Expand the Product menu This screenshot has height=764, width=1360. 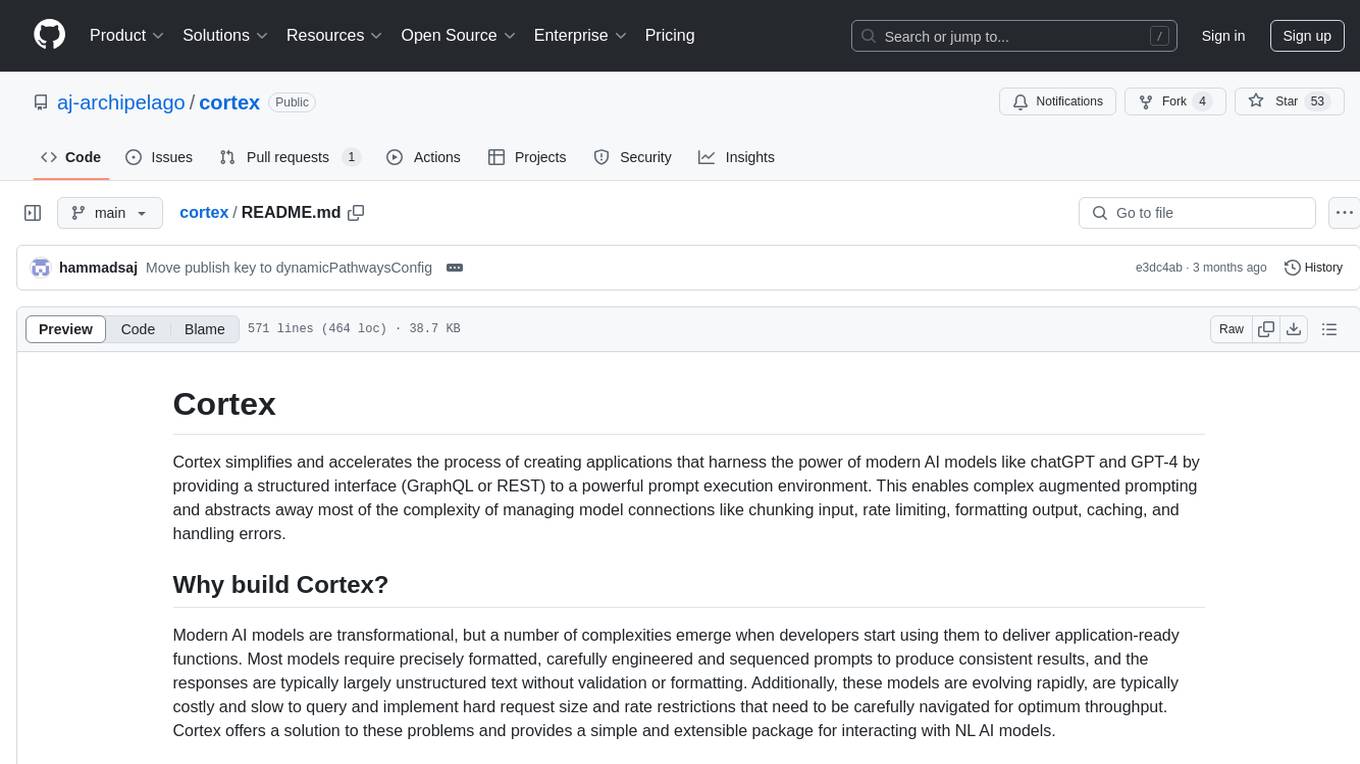(127, 35)
